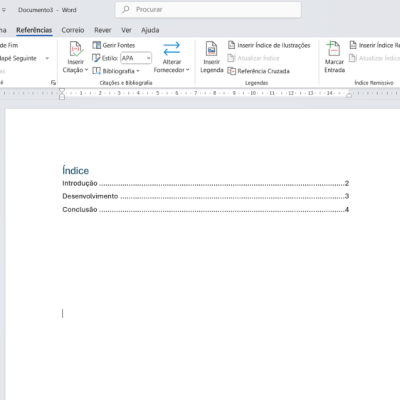Open the Estilo APA combo box
The width and height of the screenshot is (400, 400).
coord(136,58)
